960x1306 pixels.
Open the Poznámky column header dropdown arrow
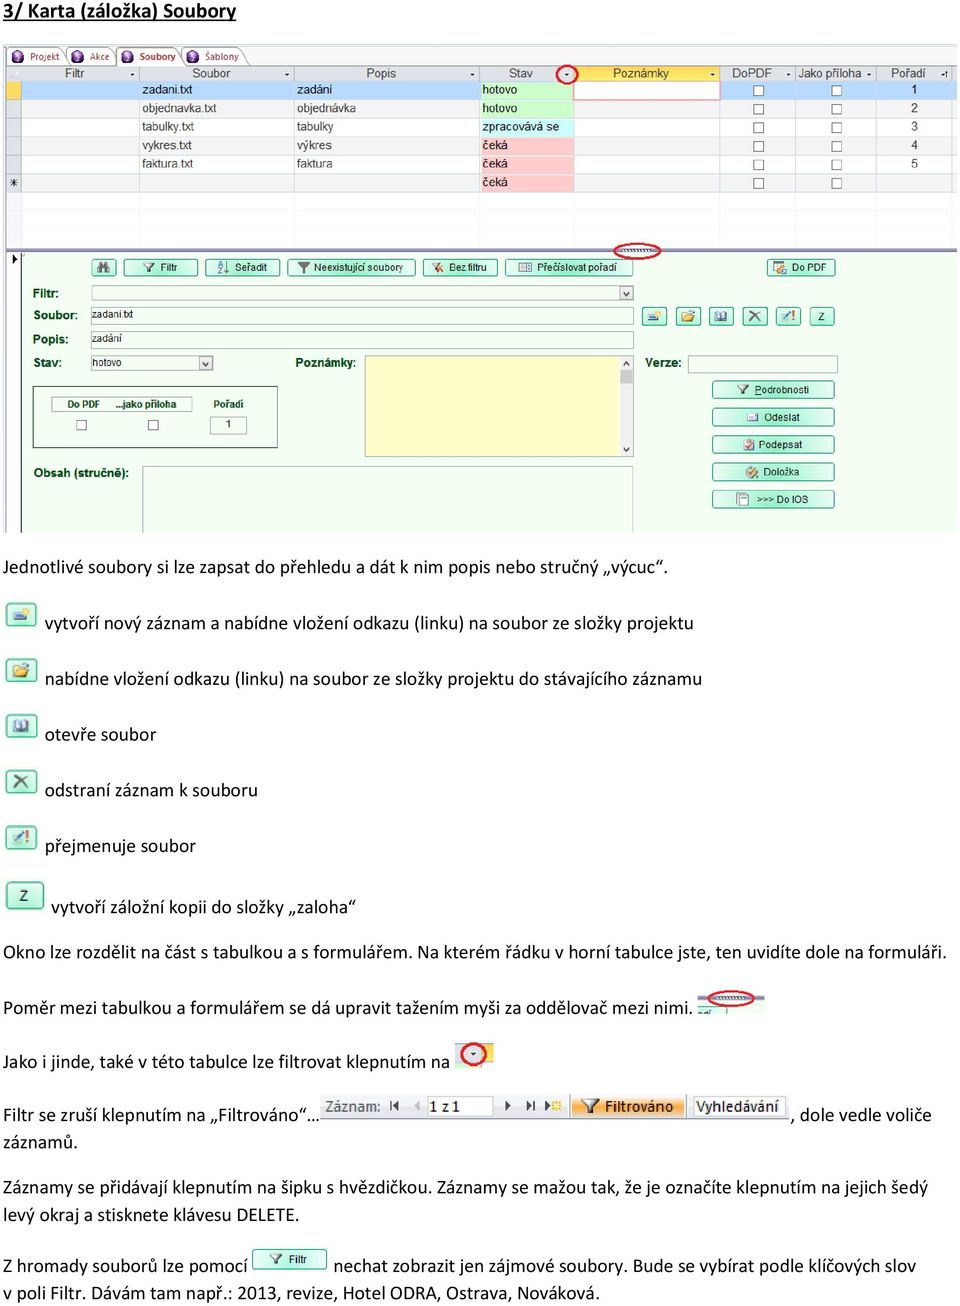713,74
